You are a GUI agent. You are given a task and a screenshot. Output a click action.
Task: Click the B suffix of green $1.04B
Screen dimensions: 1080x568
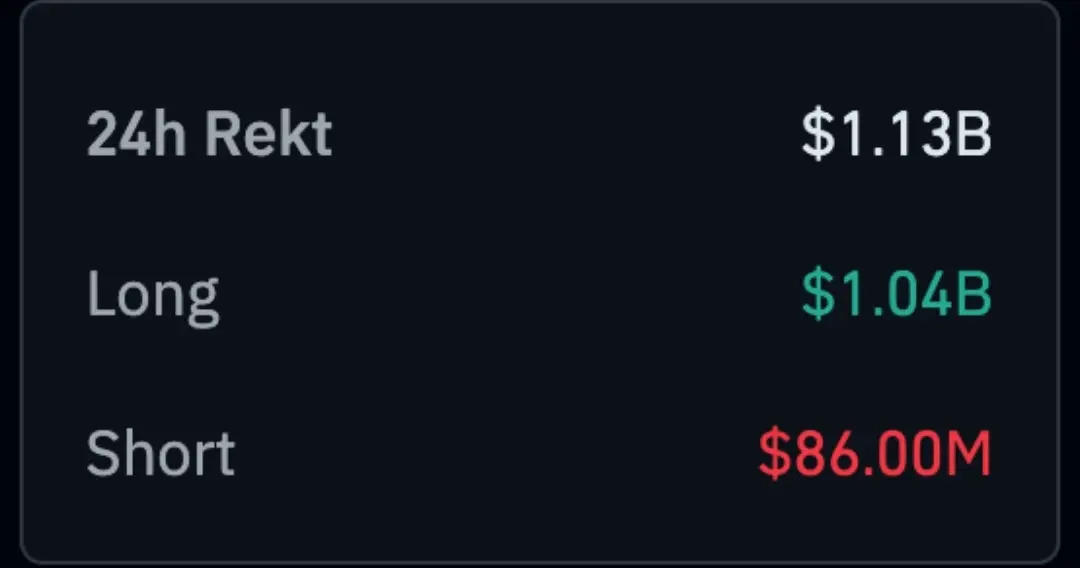coord(973,295)
